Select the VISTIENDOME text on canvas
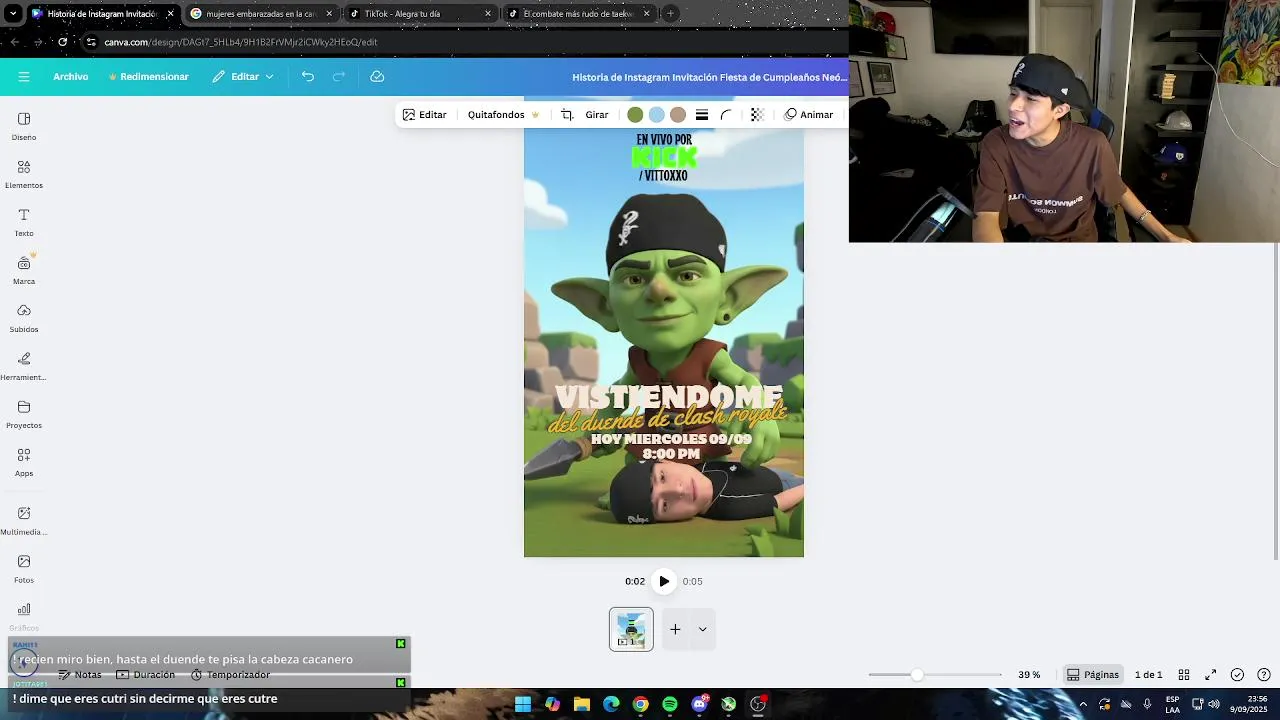The height and width of the screenshot is (720, 1280). click(x=668, y=397)
